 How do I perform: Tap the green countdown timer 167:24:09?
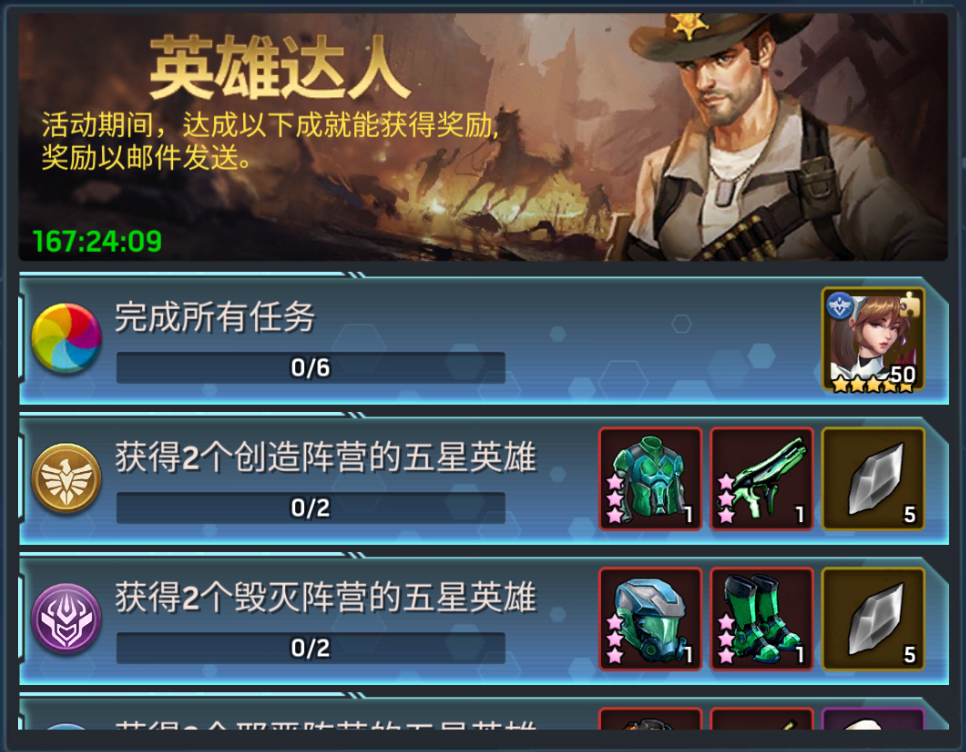[x=97, y=241]
